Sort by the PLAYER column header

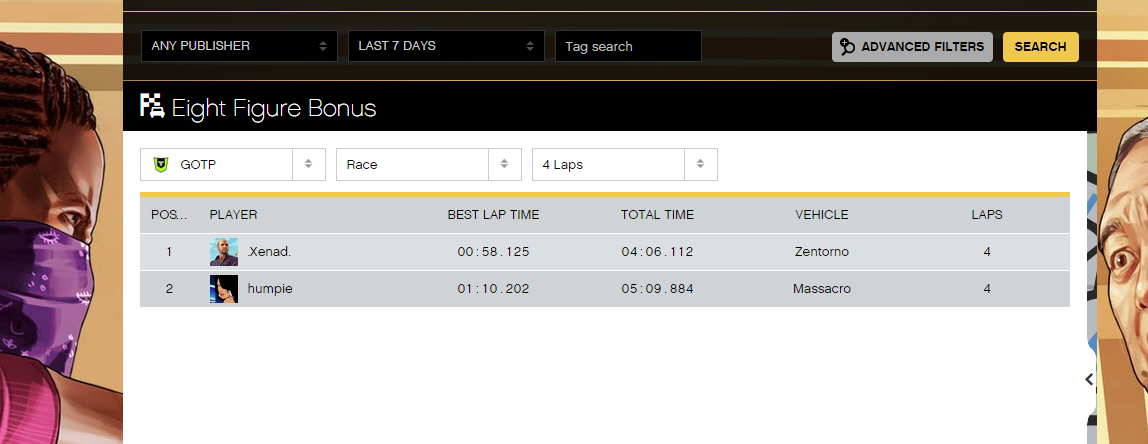click(234, 215)
